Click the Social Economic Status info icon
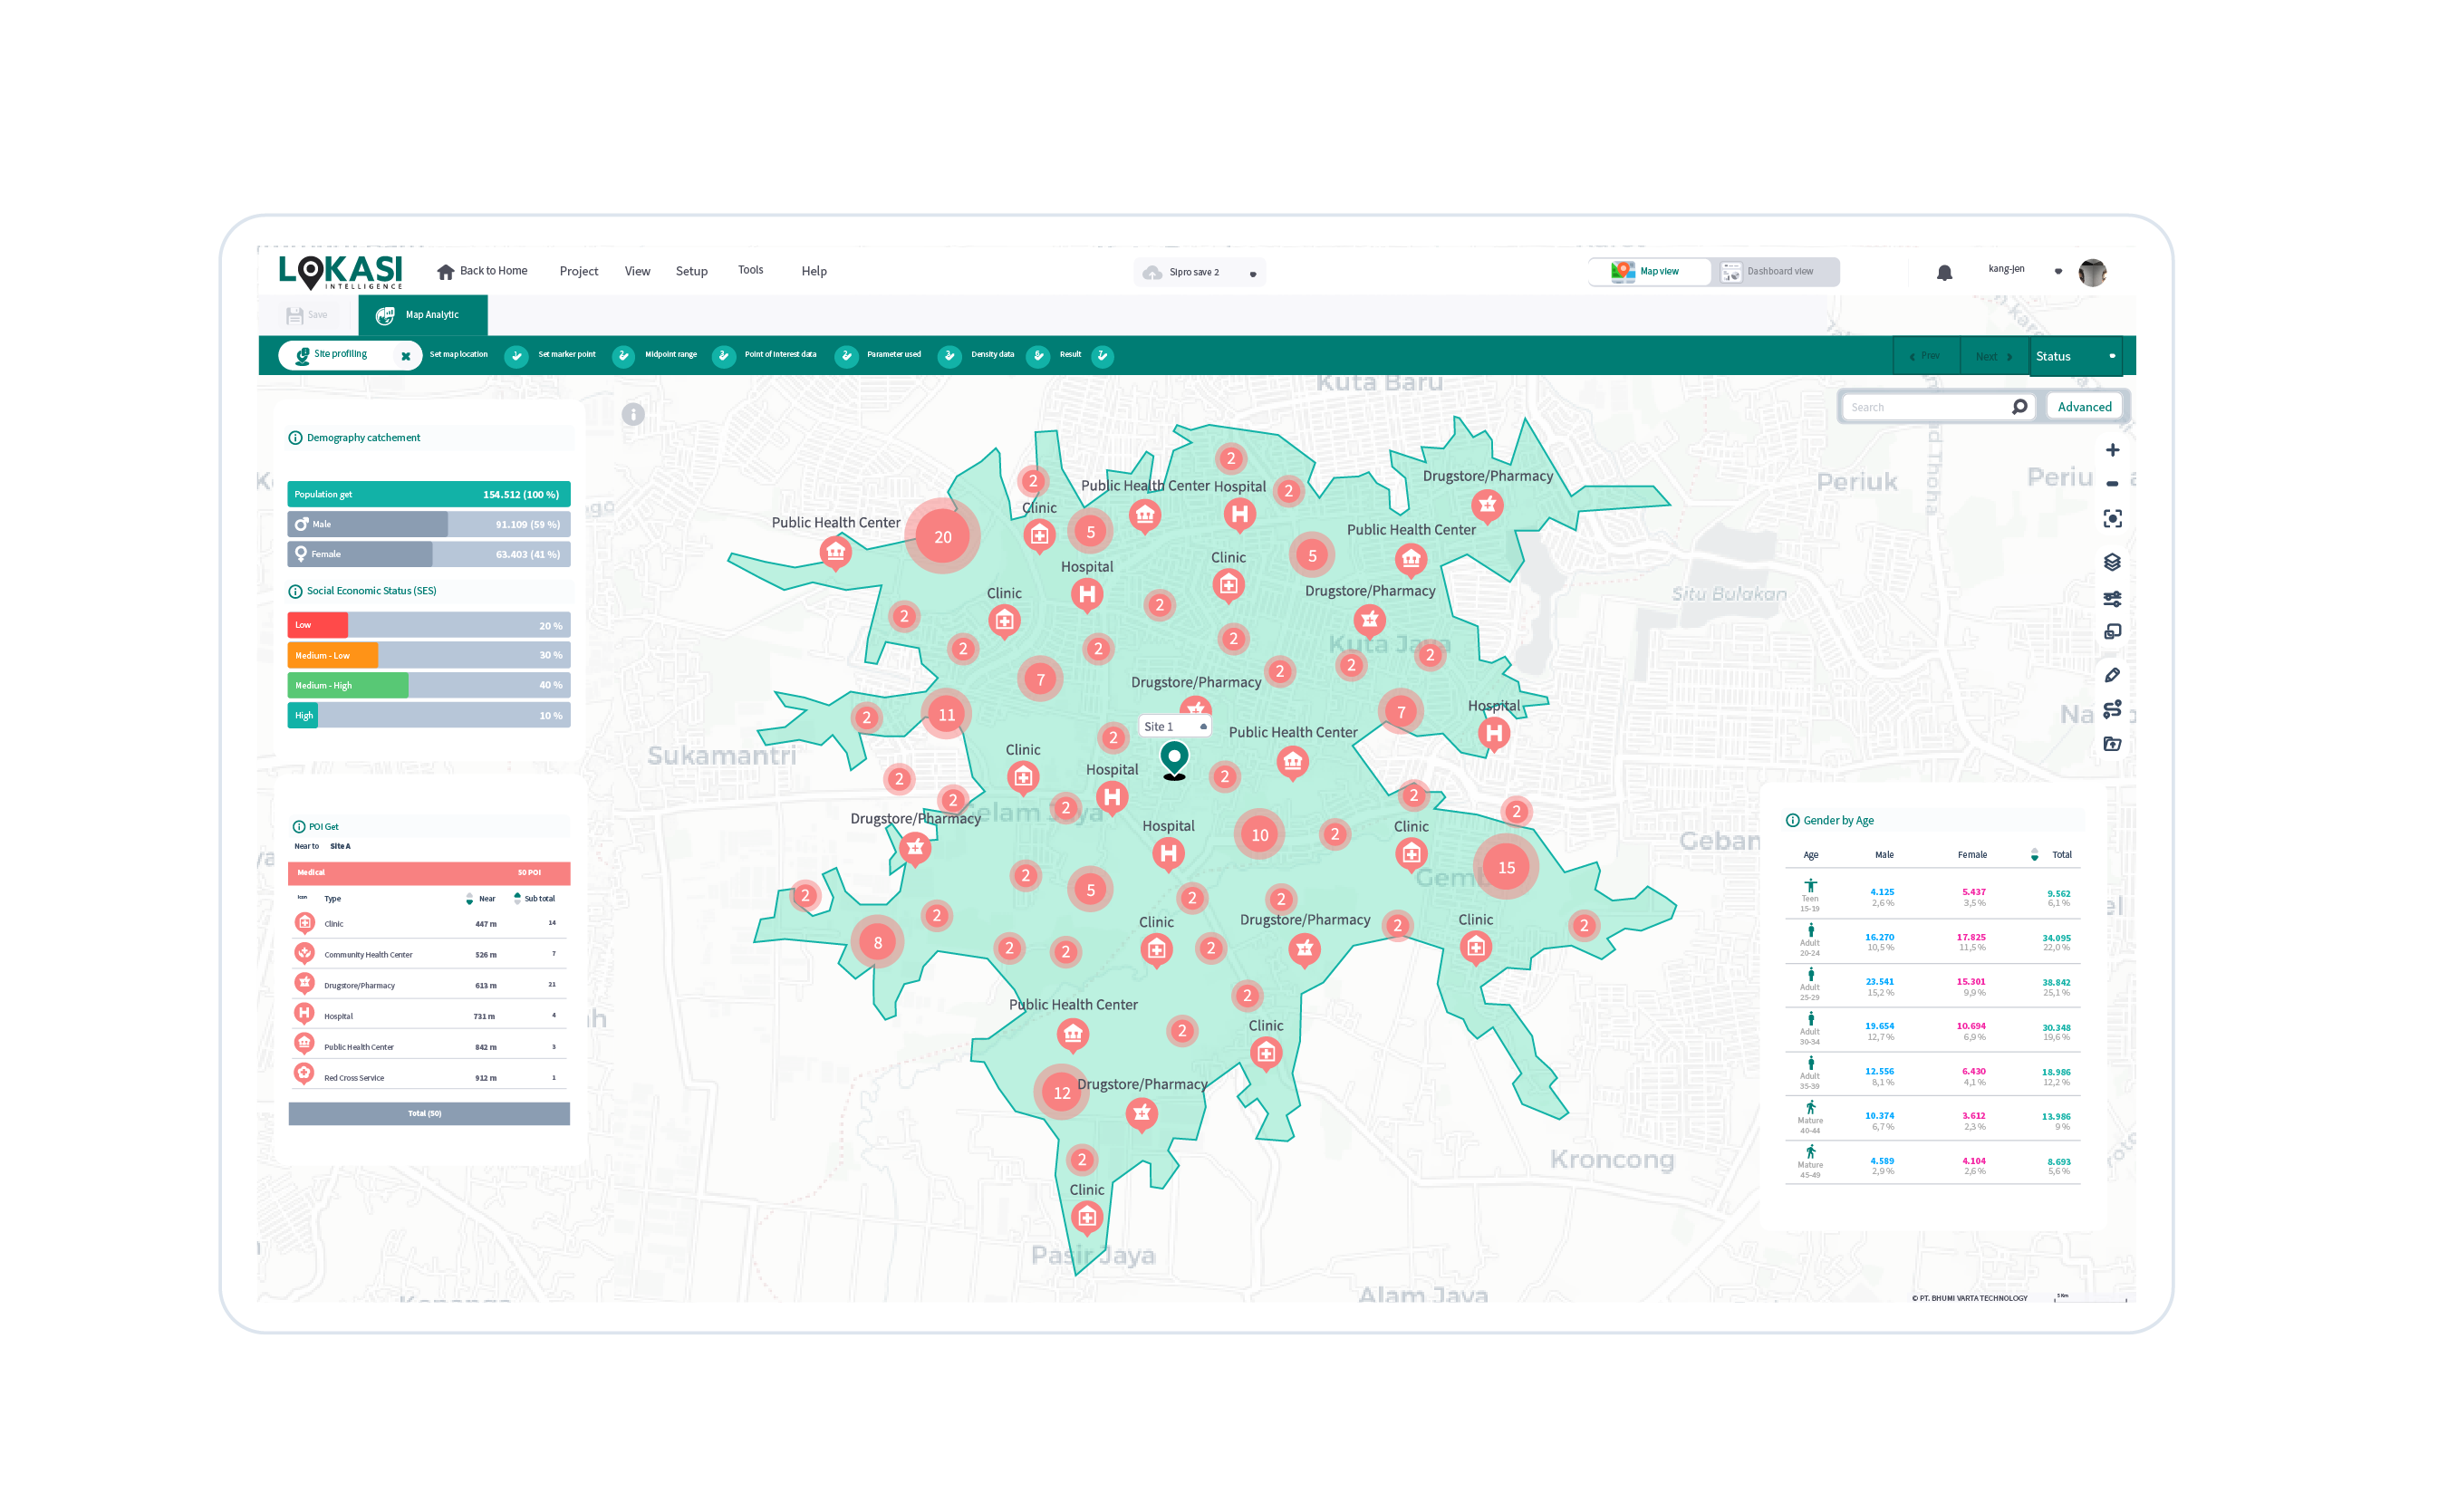 [x=295, y=591]
